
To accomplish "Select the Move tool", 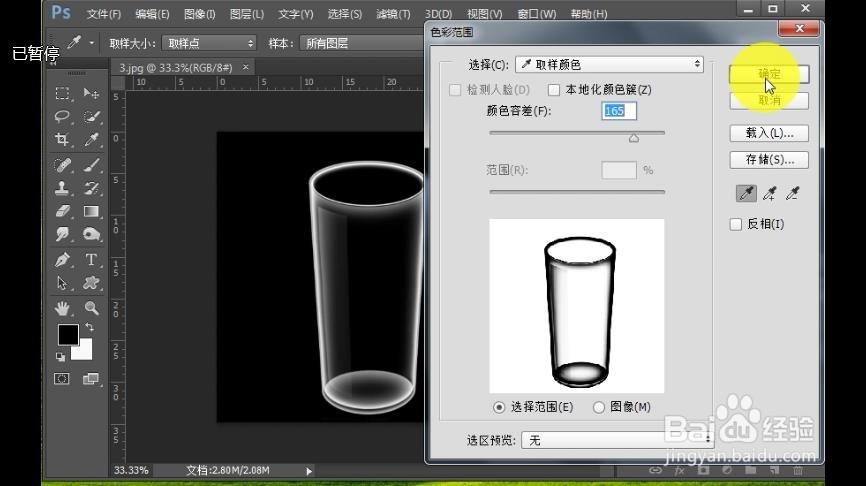I will coord(91,93).
